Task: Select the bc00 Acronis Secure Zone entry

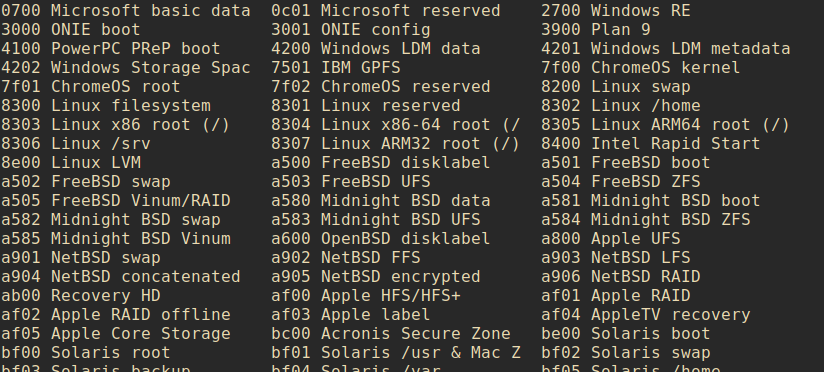Action: 390,333
